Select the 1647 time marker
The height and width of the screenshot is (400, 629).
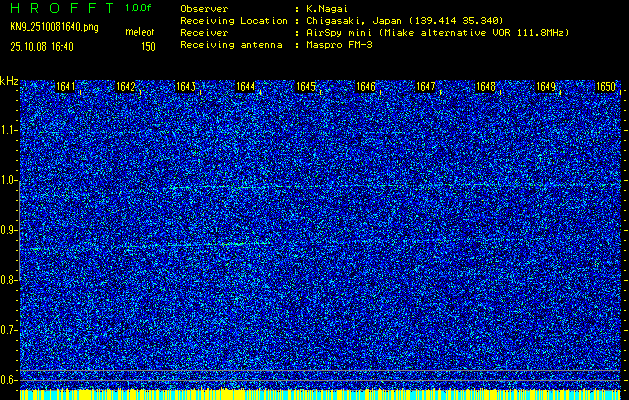point(426,87)
